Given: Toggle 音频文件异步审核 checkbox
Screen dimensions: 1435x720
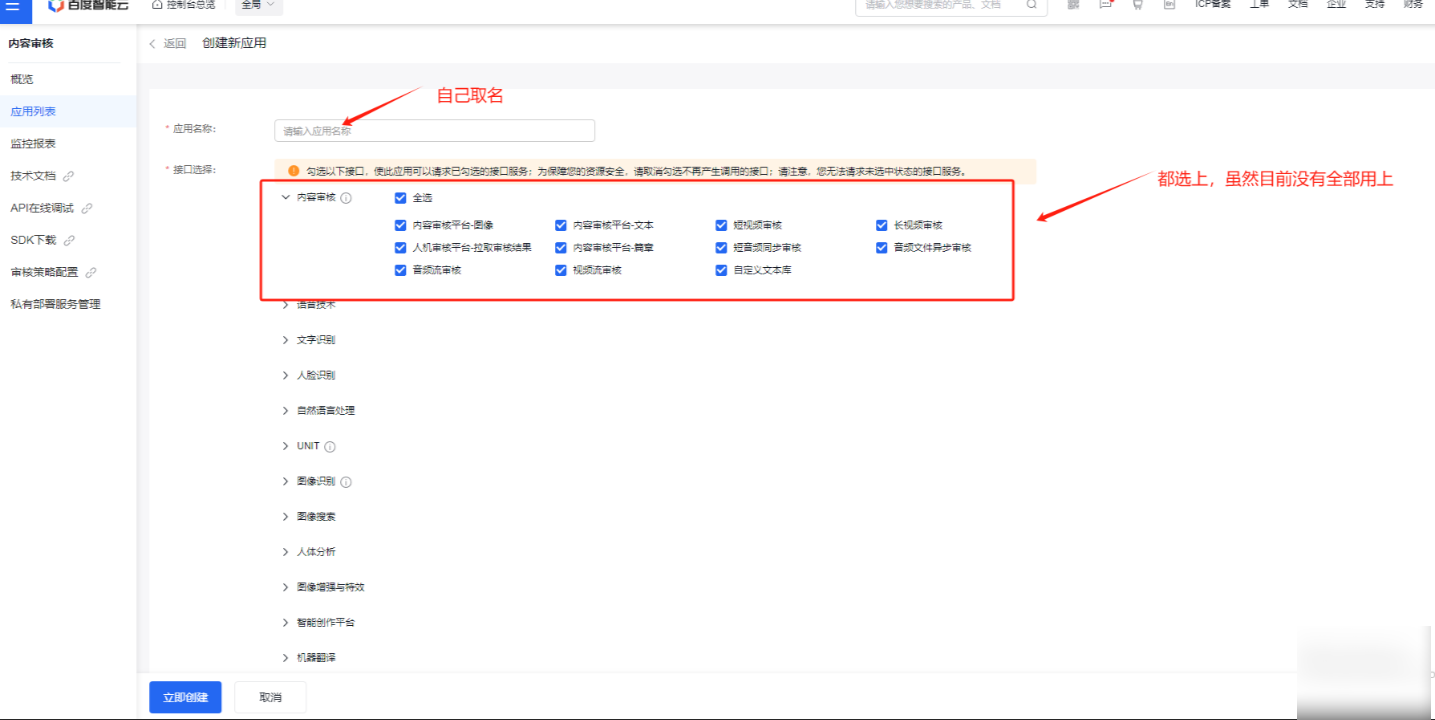Looking at the screenshot, I should [x=882, y=247].
